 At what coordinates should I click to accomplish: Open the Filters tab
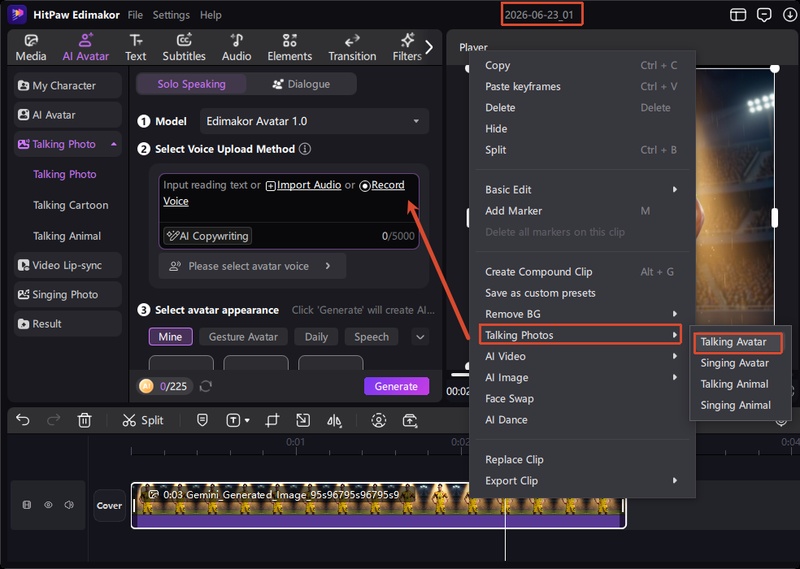(x=407, y=47)
